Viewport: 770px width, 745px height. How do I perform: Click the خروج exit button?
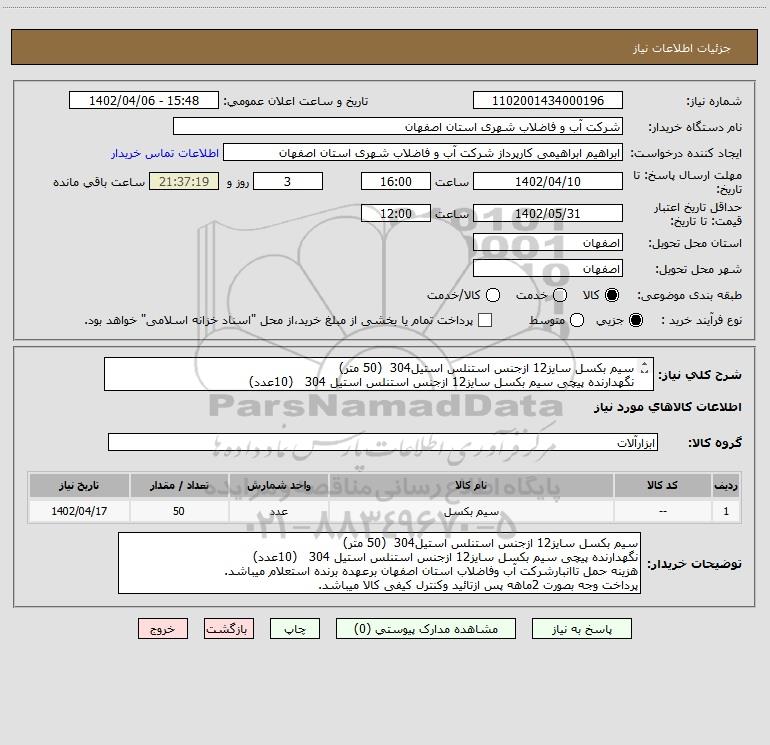pyautogui.click(x=163, y=629)
